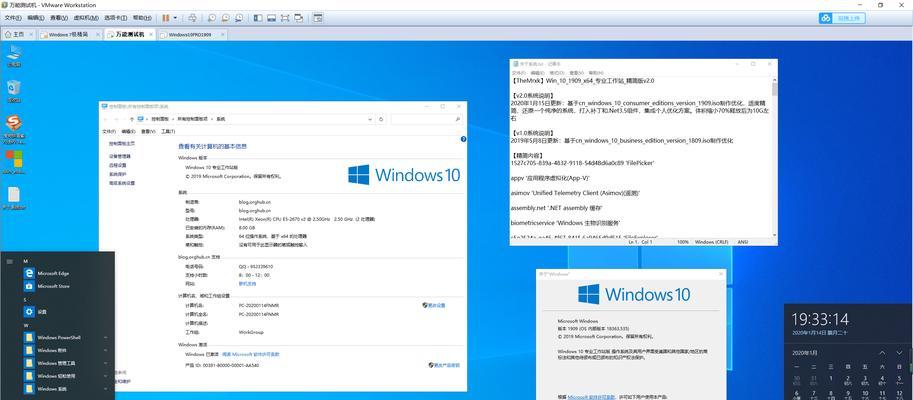Screen dimensions: 913x400
Task: Open the System window address bar dropdown arrow
Action: 371,119
